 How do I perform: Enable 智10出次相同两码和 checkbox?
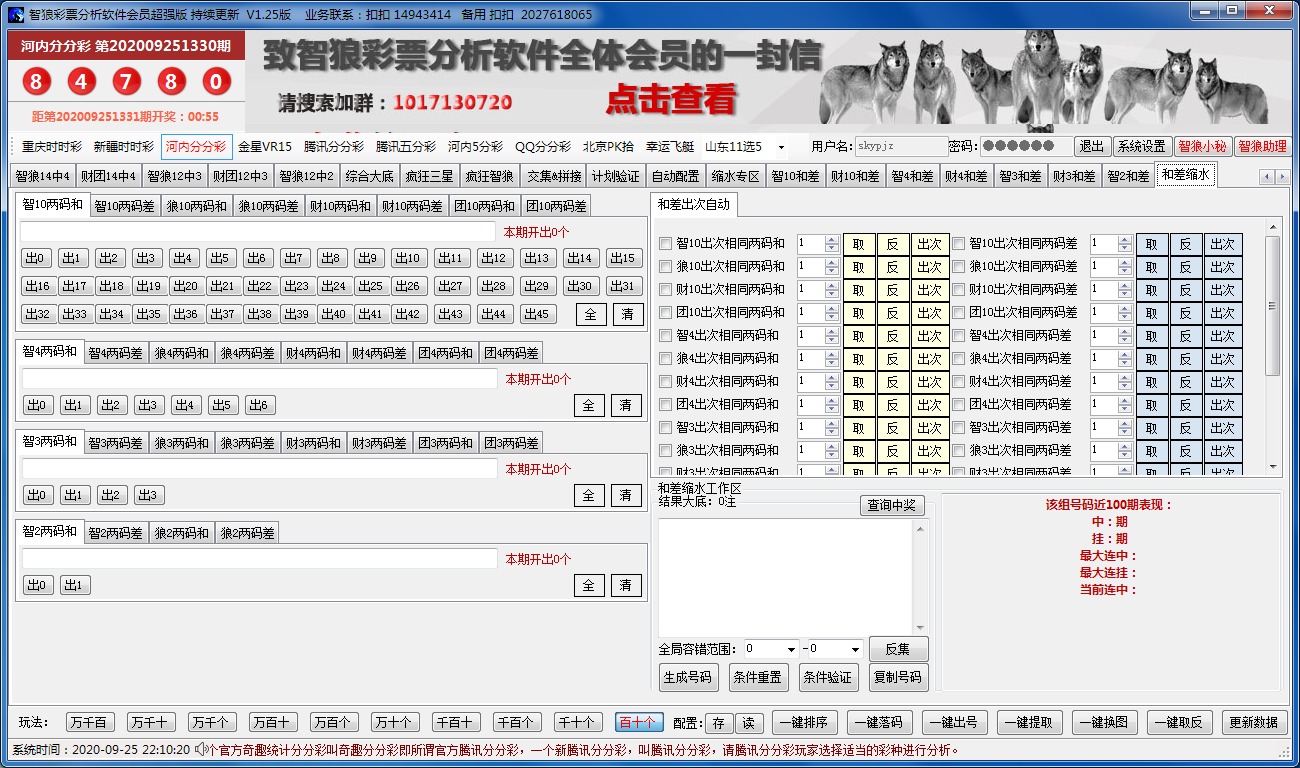tap(666, 243)
